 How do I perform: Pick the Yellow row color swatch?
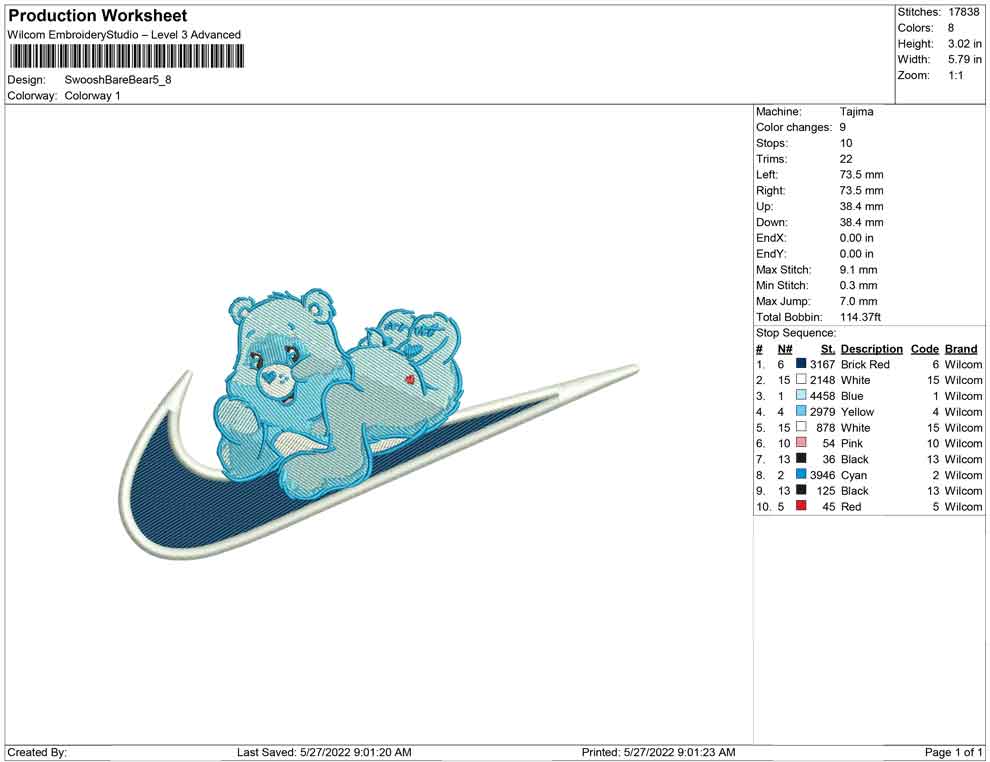click(801, 411)
